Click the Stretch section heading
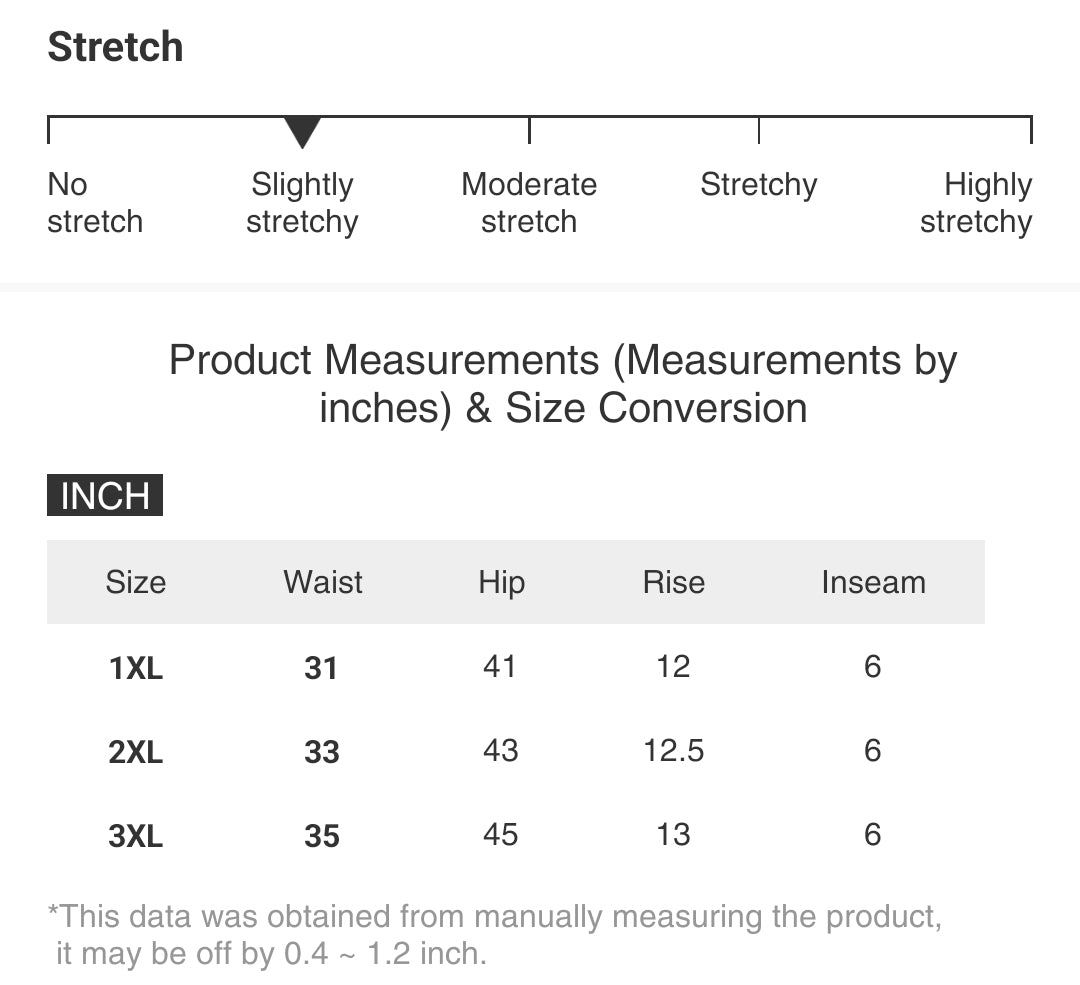The height and width of the screenshot is (985, 1080). point(116,47)
